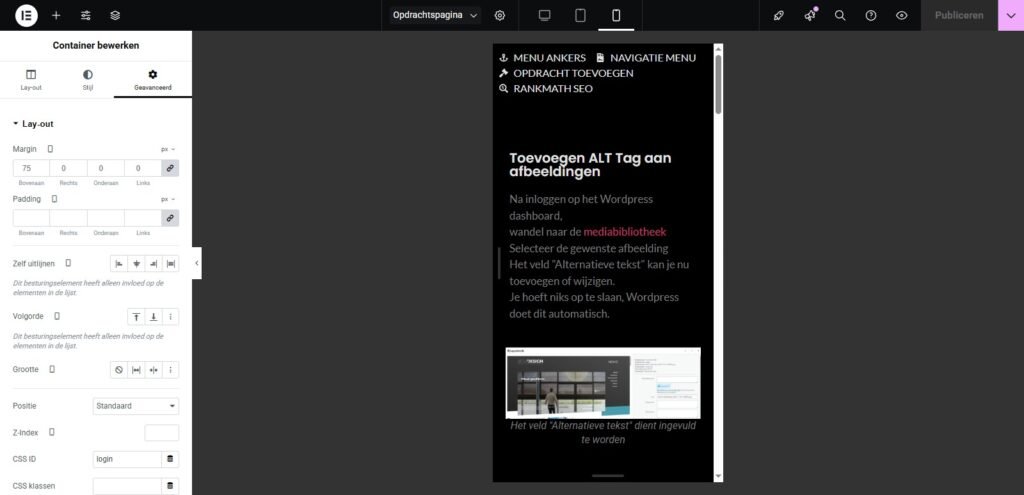Toggle the margin values link icon

click(170, 168)
